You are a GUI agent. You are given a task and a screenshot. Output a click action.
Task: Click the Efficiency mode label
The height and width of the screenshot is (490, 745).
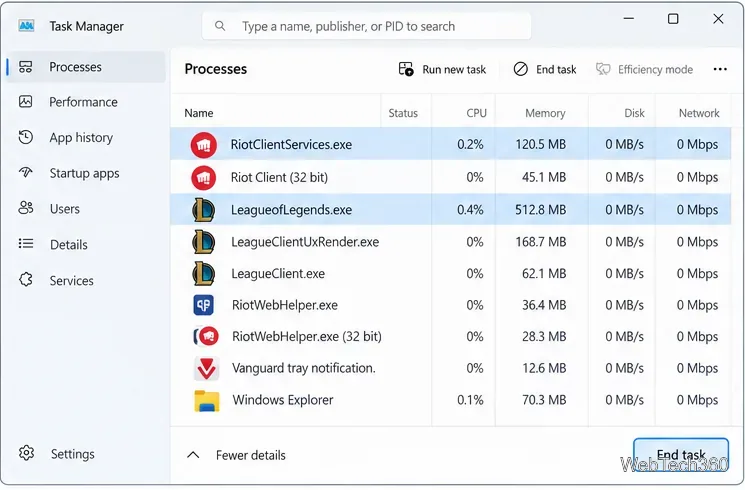tap(655, 70)
